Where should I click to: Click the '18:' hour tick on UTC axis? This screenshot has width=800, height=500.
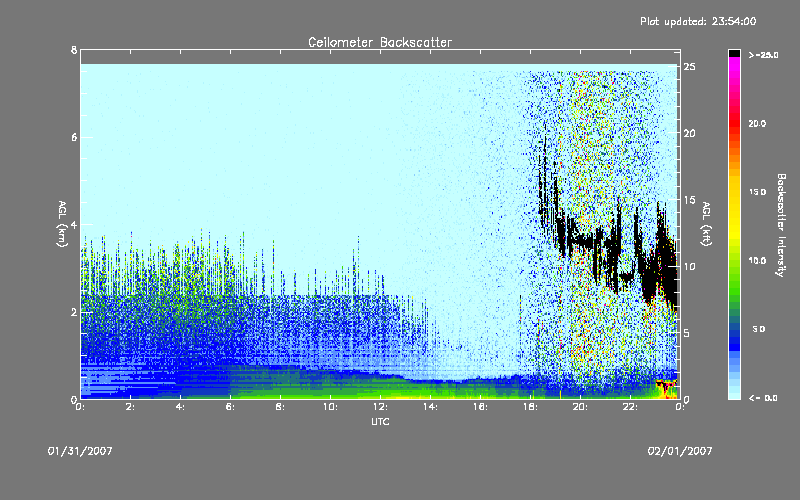point(530,407)
